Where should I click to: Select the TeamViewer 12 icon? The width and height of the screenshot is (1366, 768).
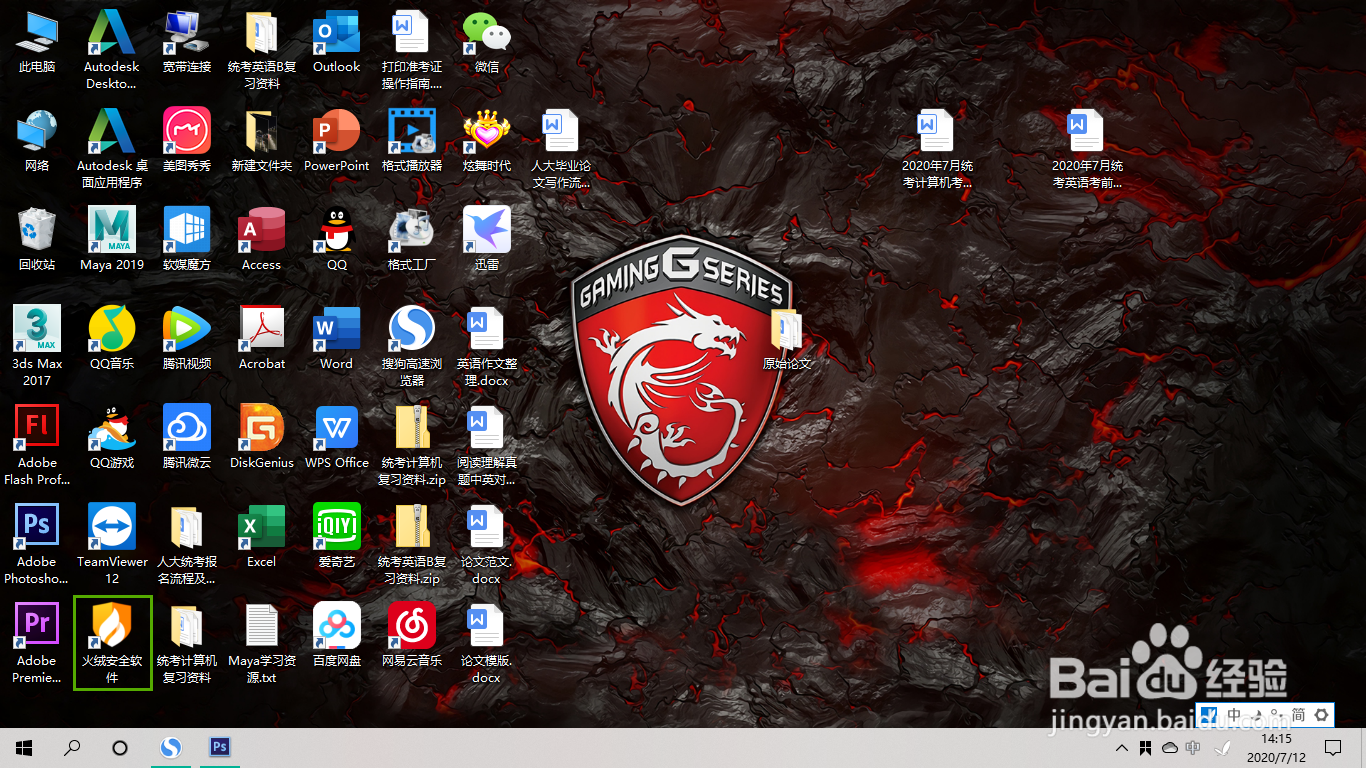(112, 544)
